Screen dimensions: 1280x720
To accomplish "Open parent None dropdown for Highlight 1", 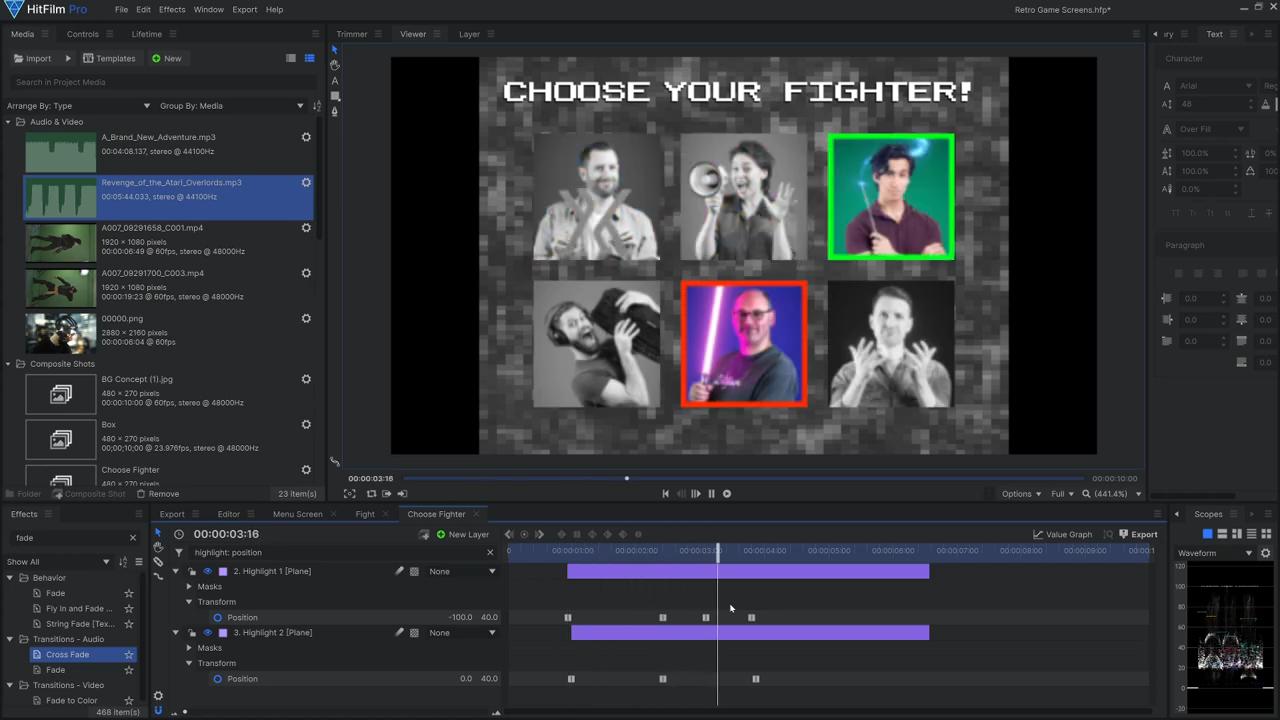I will click(x=462, y=571).
